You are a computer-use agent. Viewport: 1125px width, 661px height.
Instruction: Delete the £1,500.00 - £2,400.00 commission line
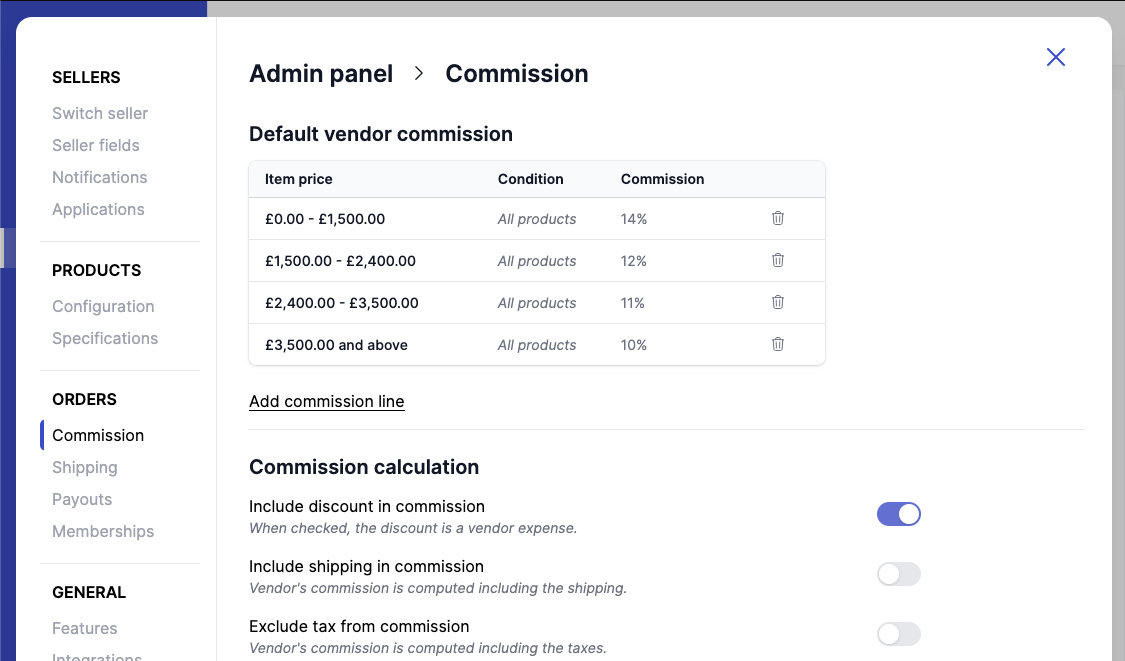point(777,260)
